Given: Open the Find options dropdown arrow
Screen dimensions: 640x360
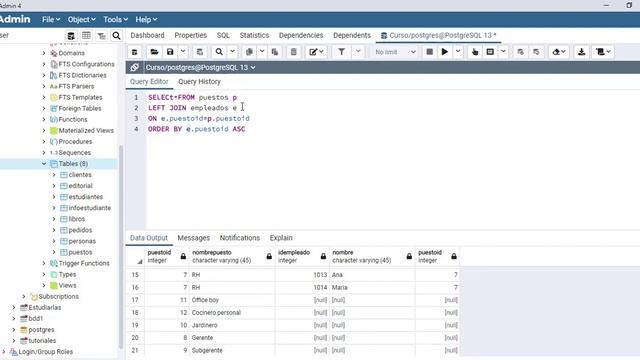Looking at the screenshot, I should (x=232, y=52).
